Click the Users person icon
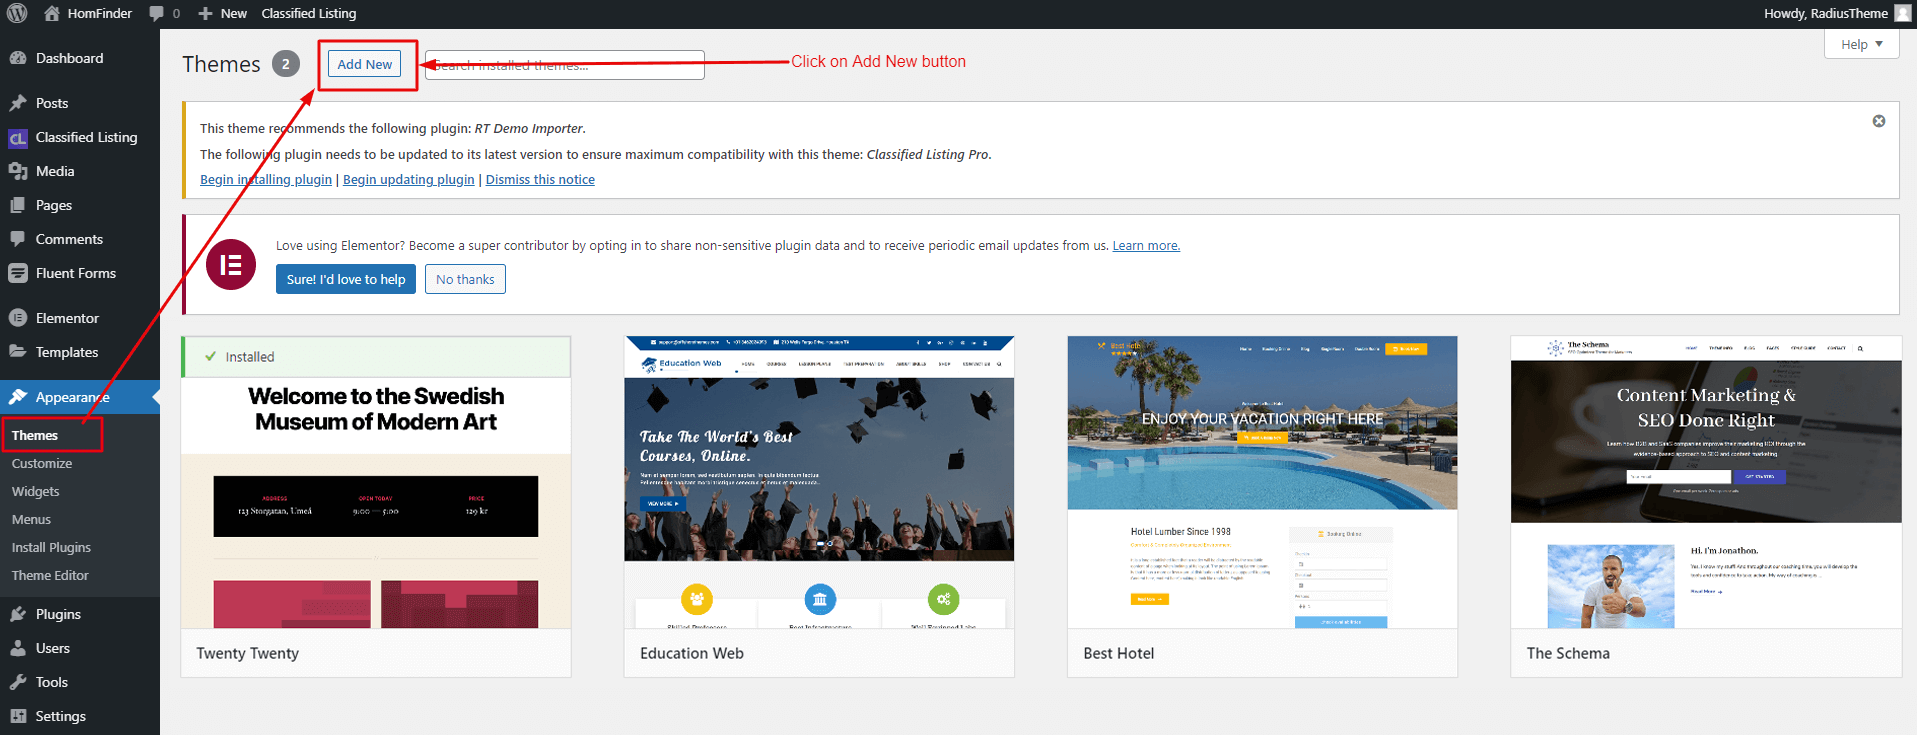The height and width of the screenshot is (735, 1917). tap(18, 648)
